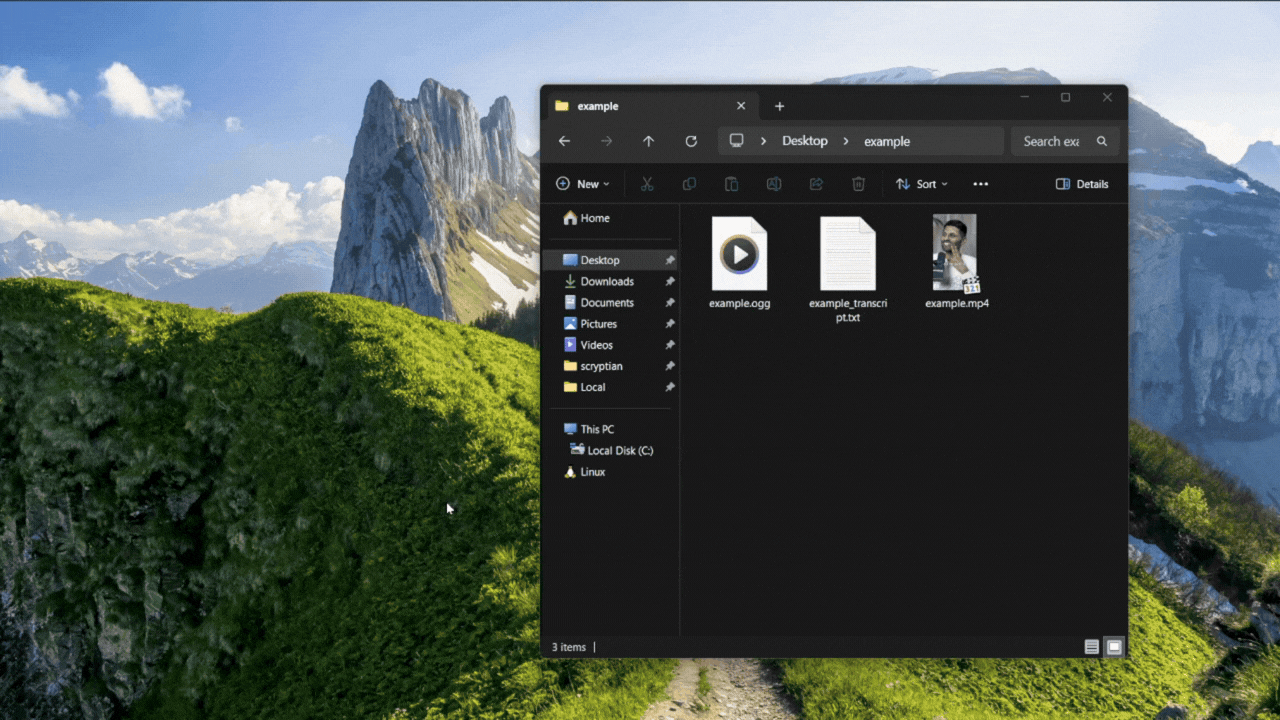
Task: Switch to details list view icon
Action: (x=1092, y=647)
